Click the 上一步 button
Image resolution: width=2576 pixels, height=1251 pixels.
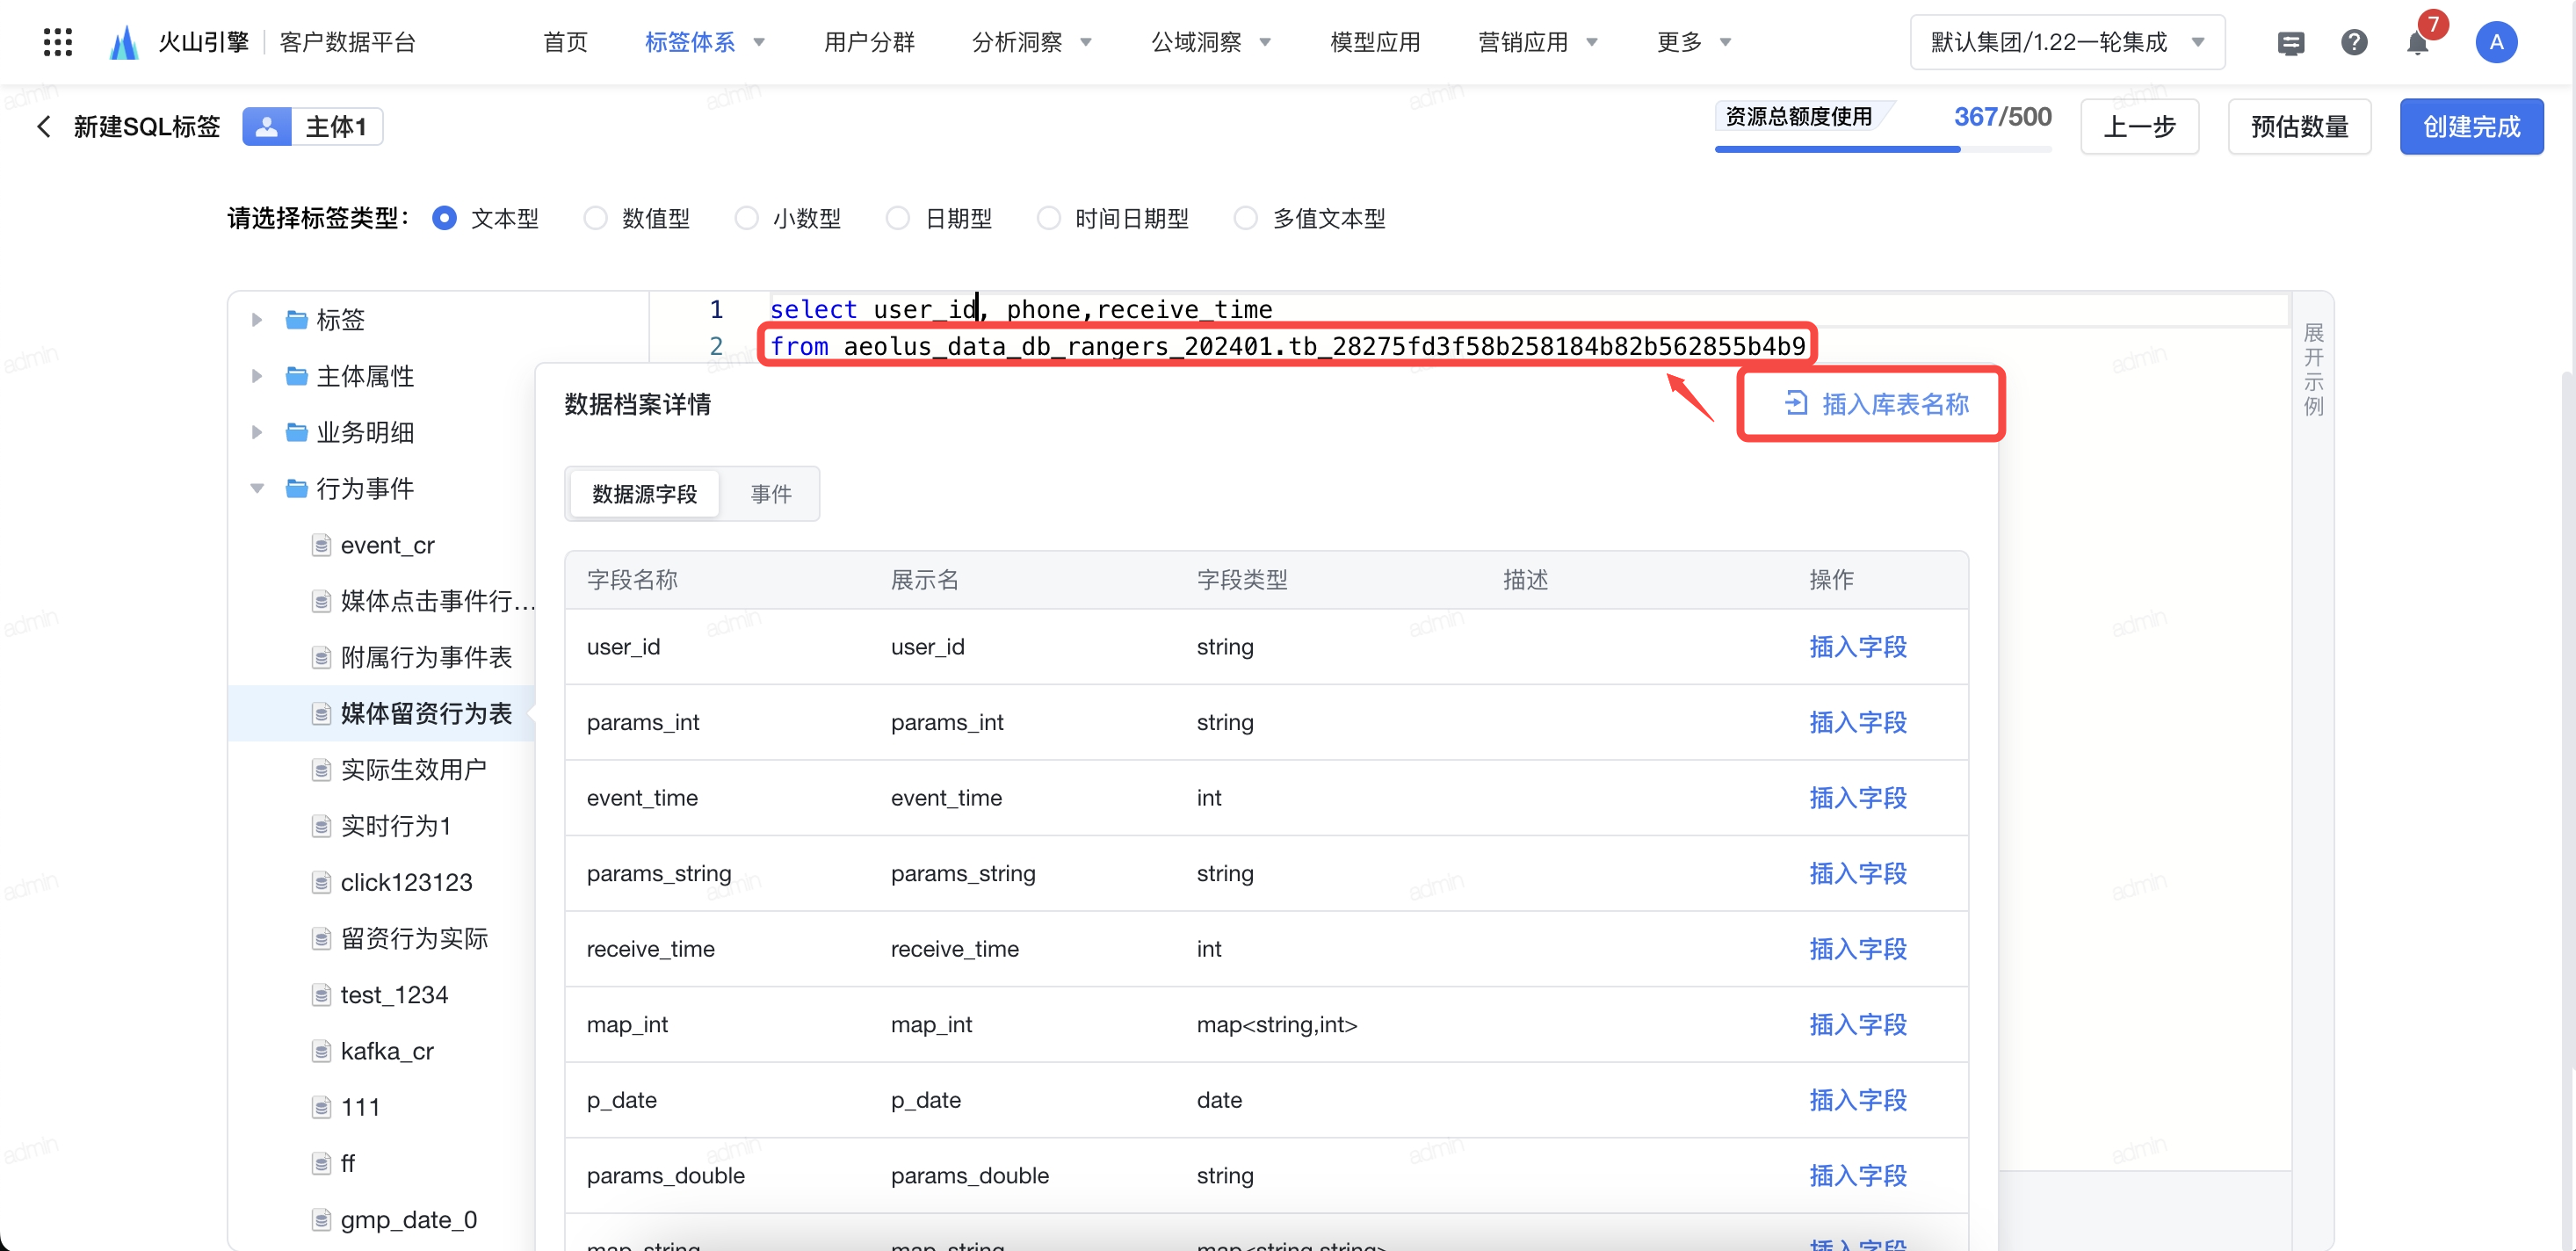point(2139,127)
